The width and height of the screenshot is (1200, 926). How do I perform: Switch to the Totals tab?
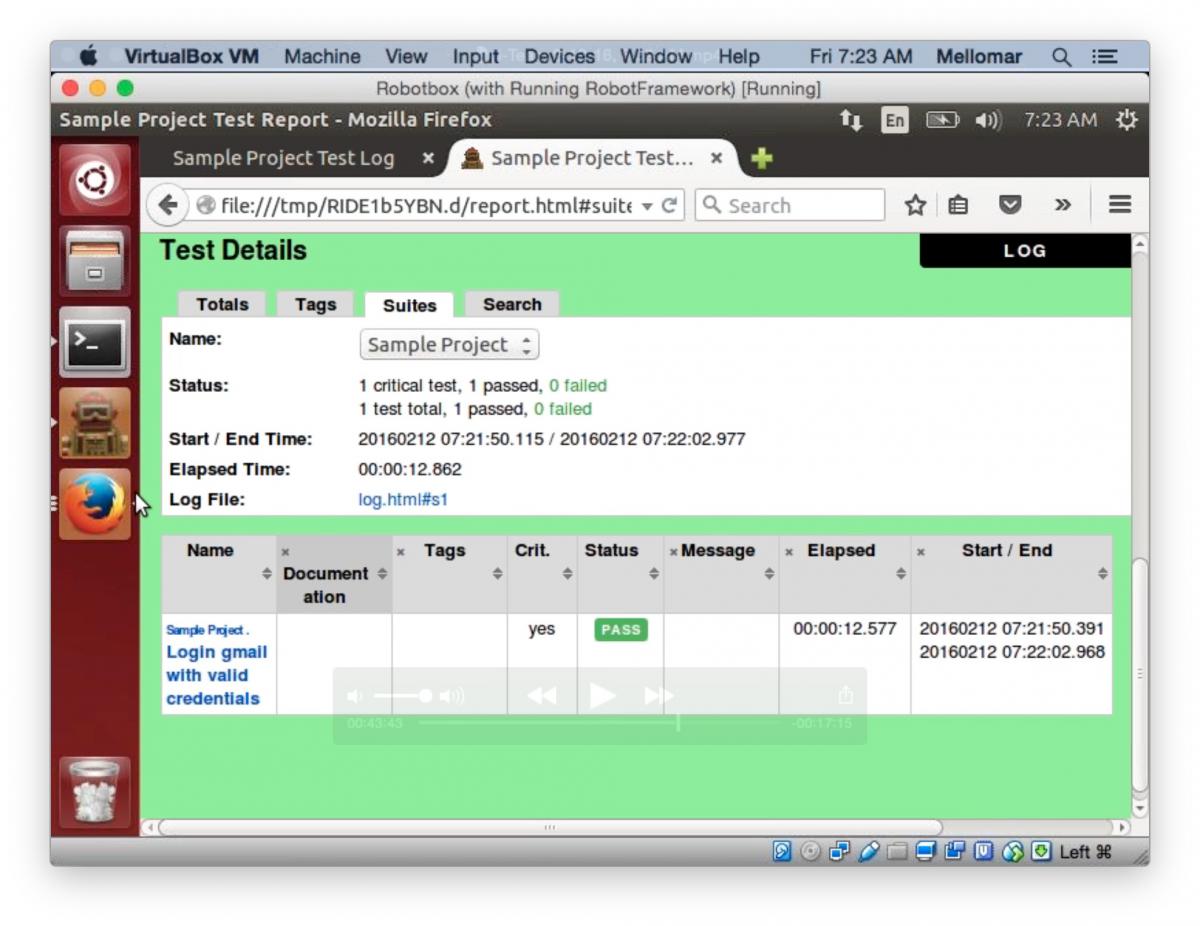(221, 304)
